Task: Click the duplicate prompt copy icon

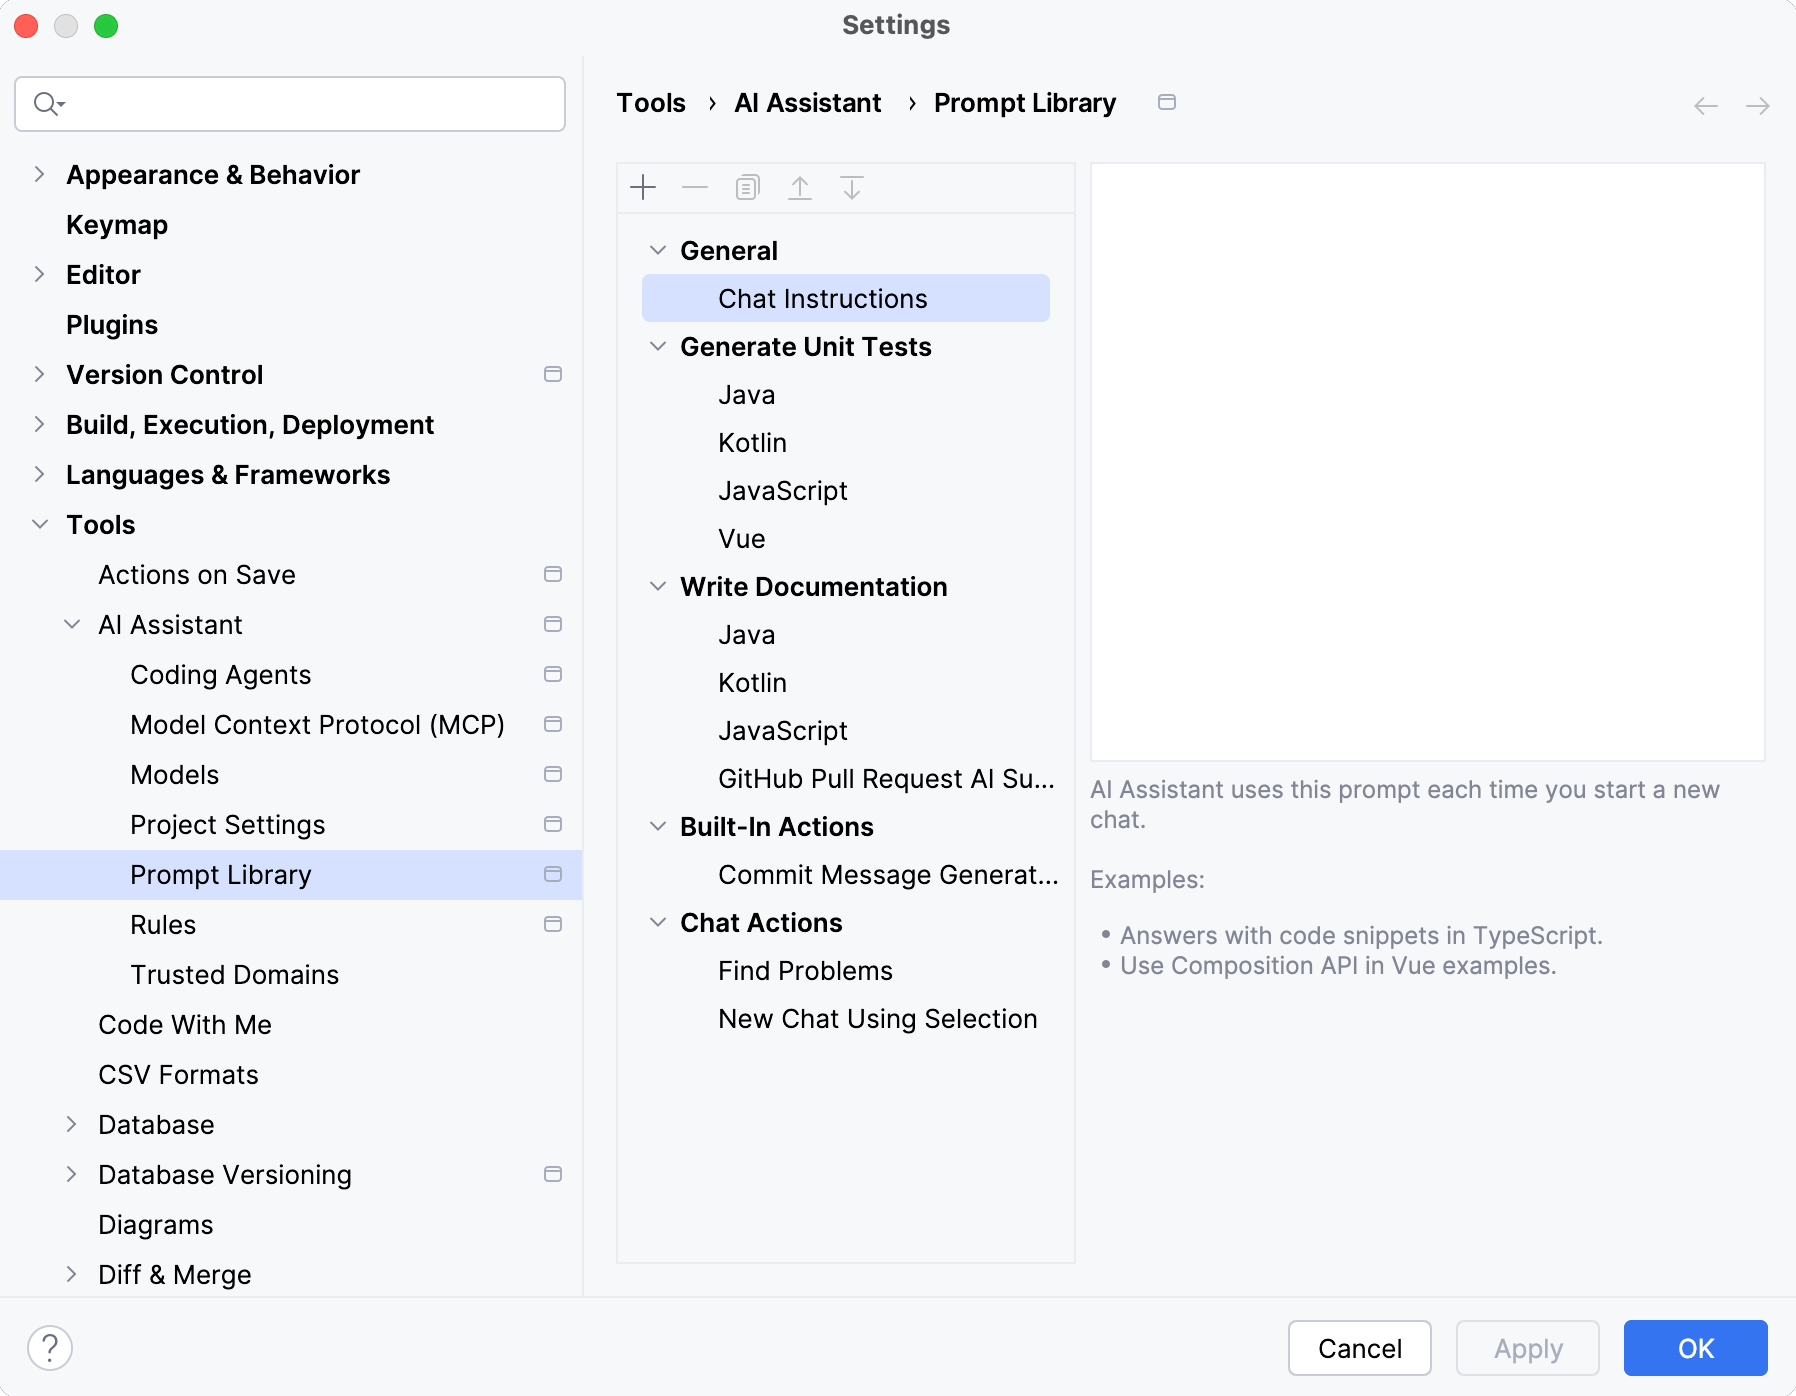Action: [x=747, y=188]
